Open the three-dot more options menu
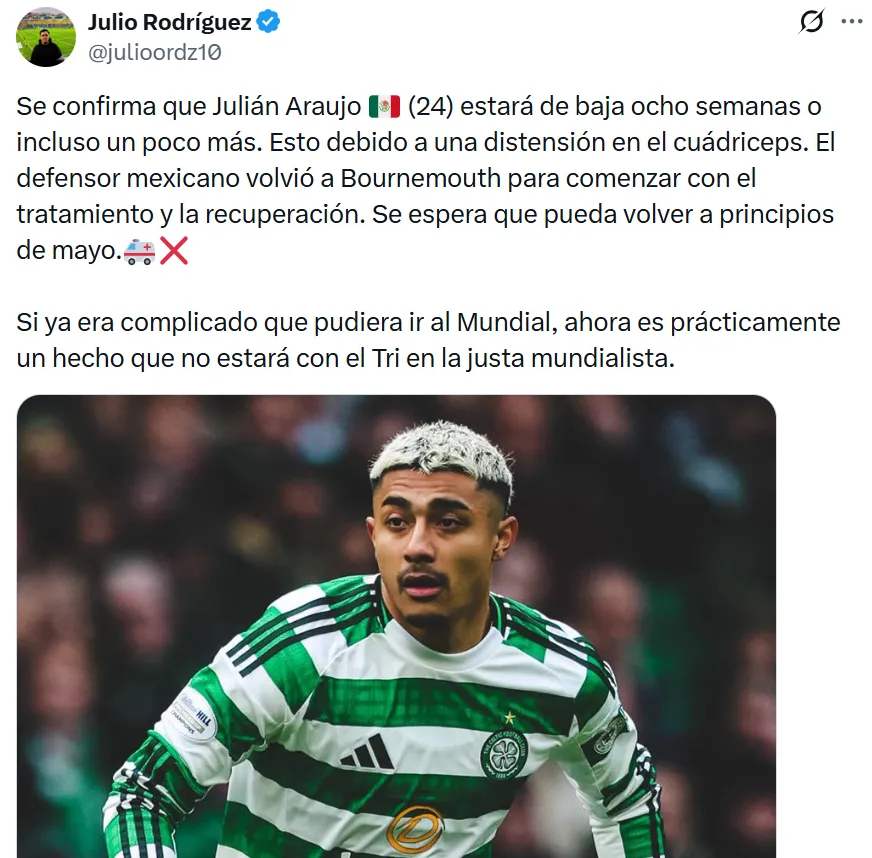This screenshot has width=872, height=858. (851, 22)
